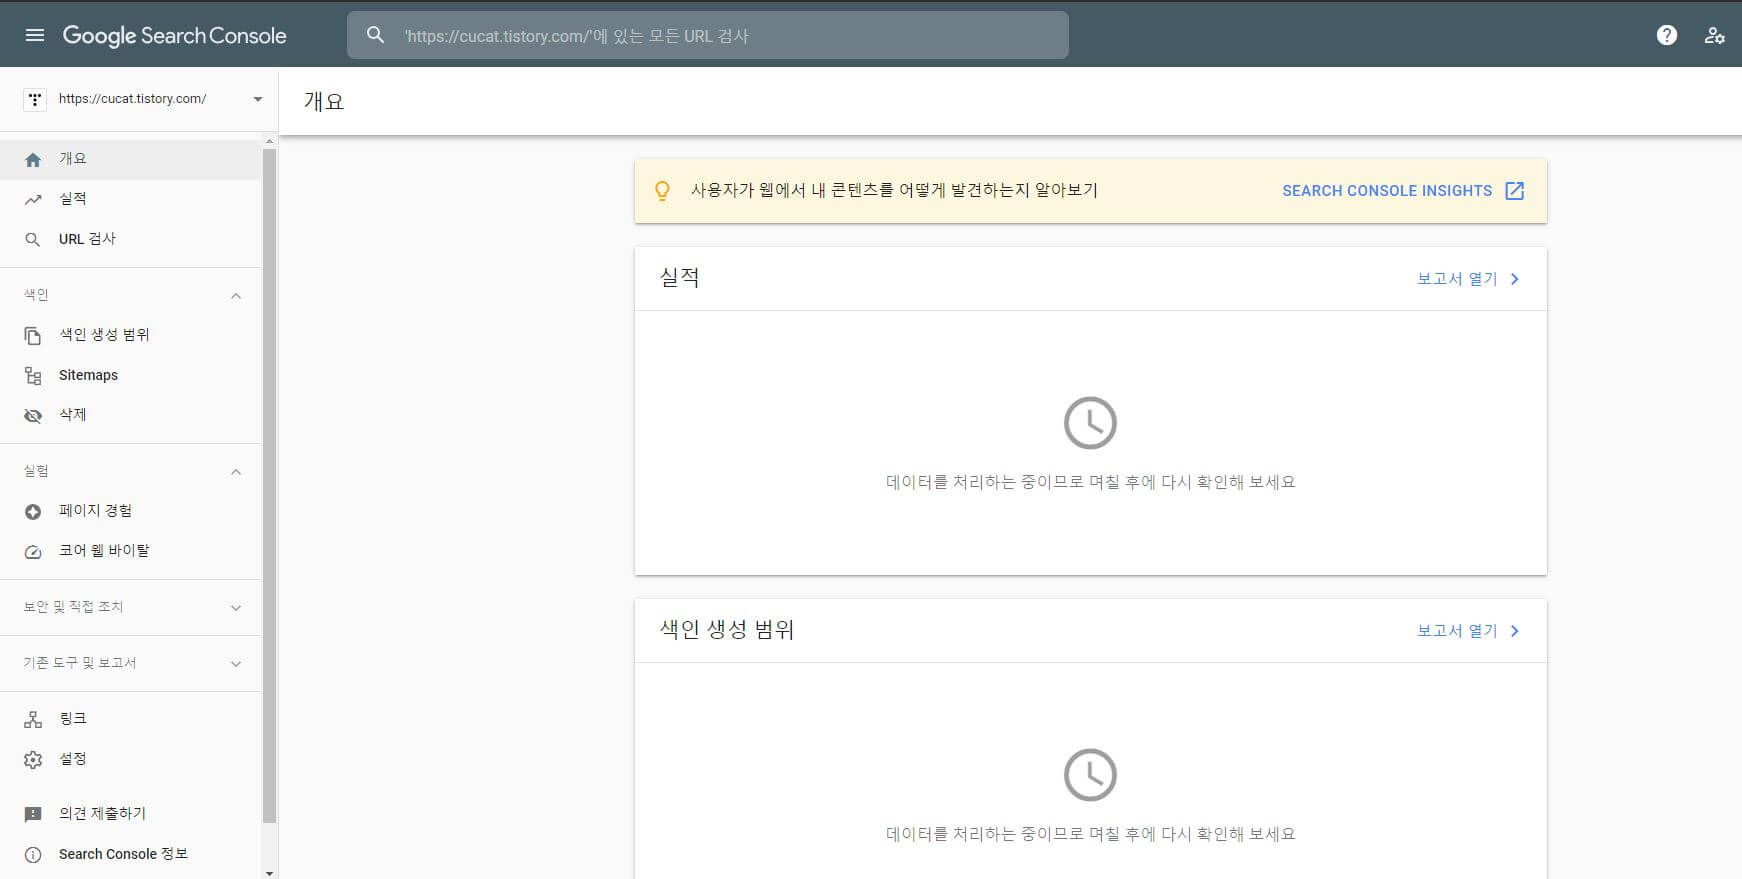The image size is (1742, 879).
Task: Open Sitemaps in the sidebar
Action: tap(130, 376)
